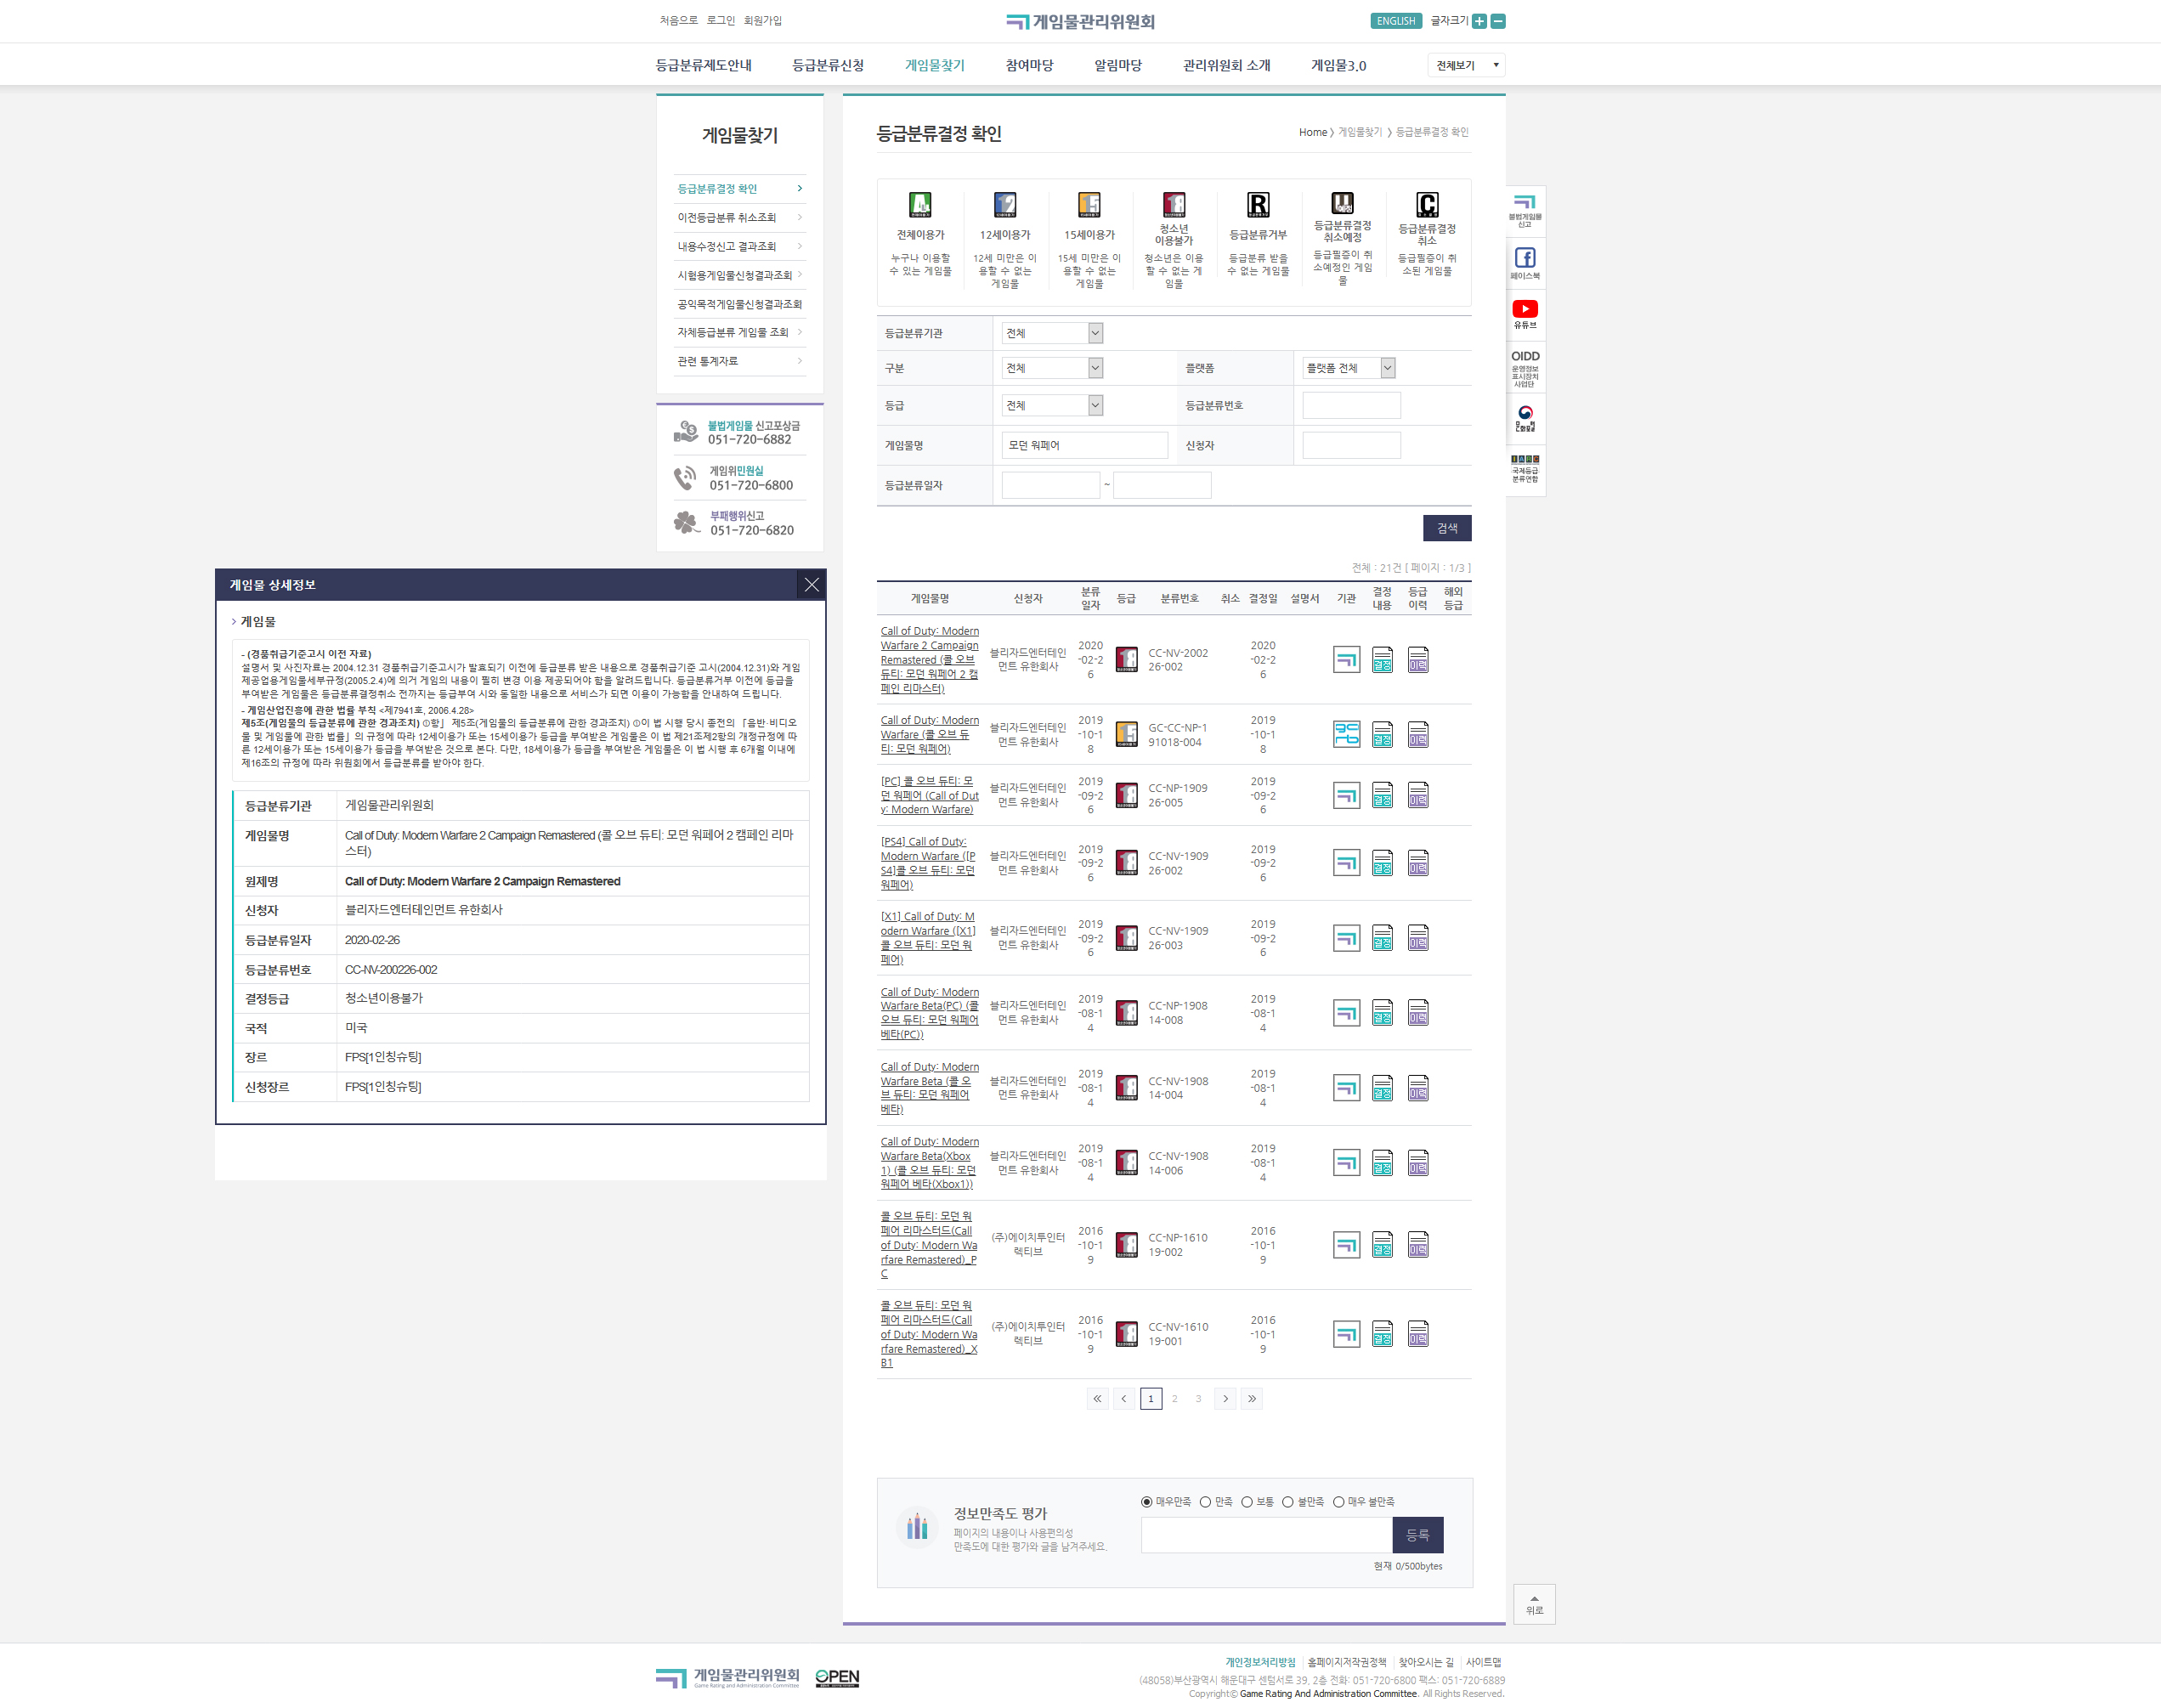Select the 만족 radio button
Screen dimensions: 2161x1708
click(x=1206, y=1502)
